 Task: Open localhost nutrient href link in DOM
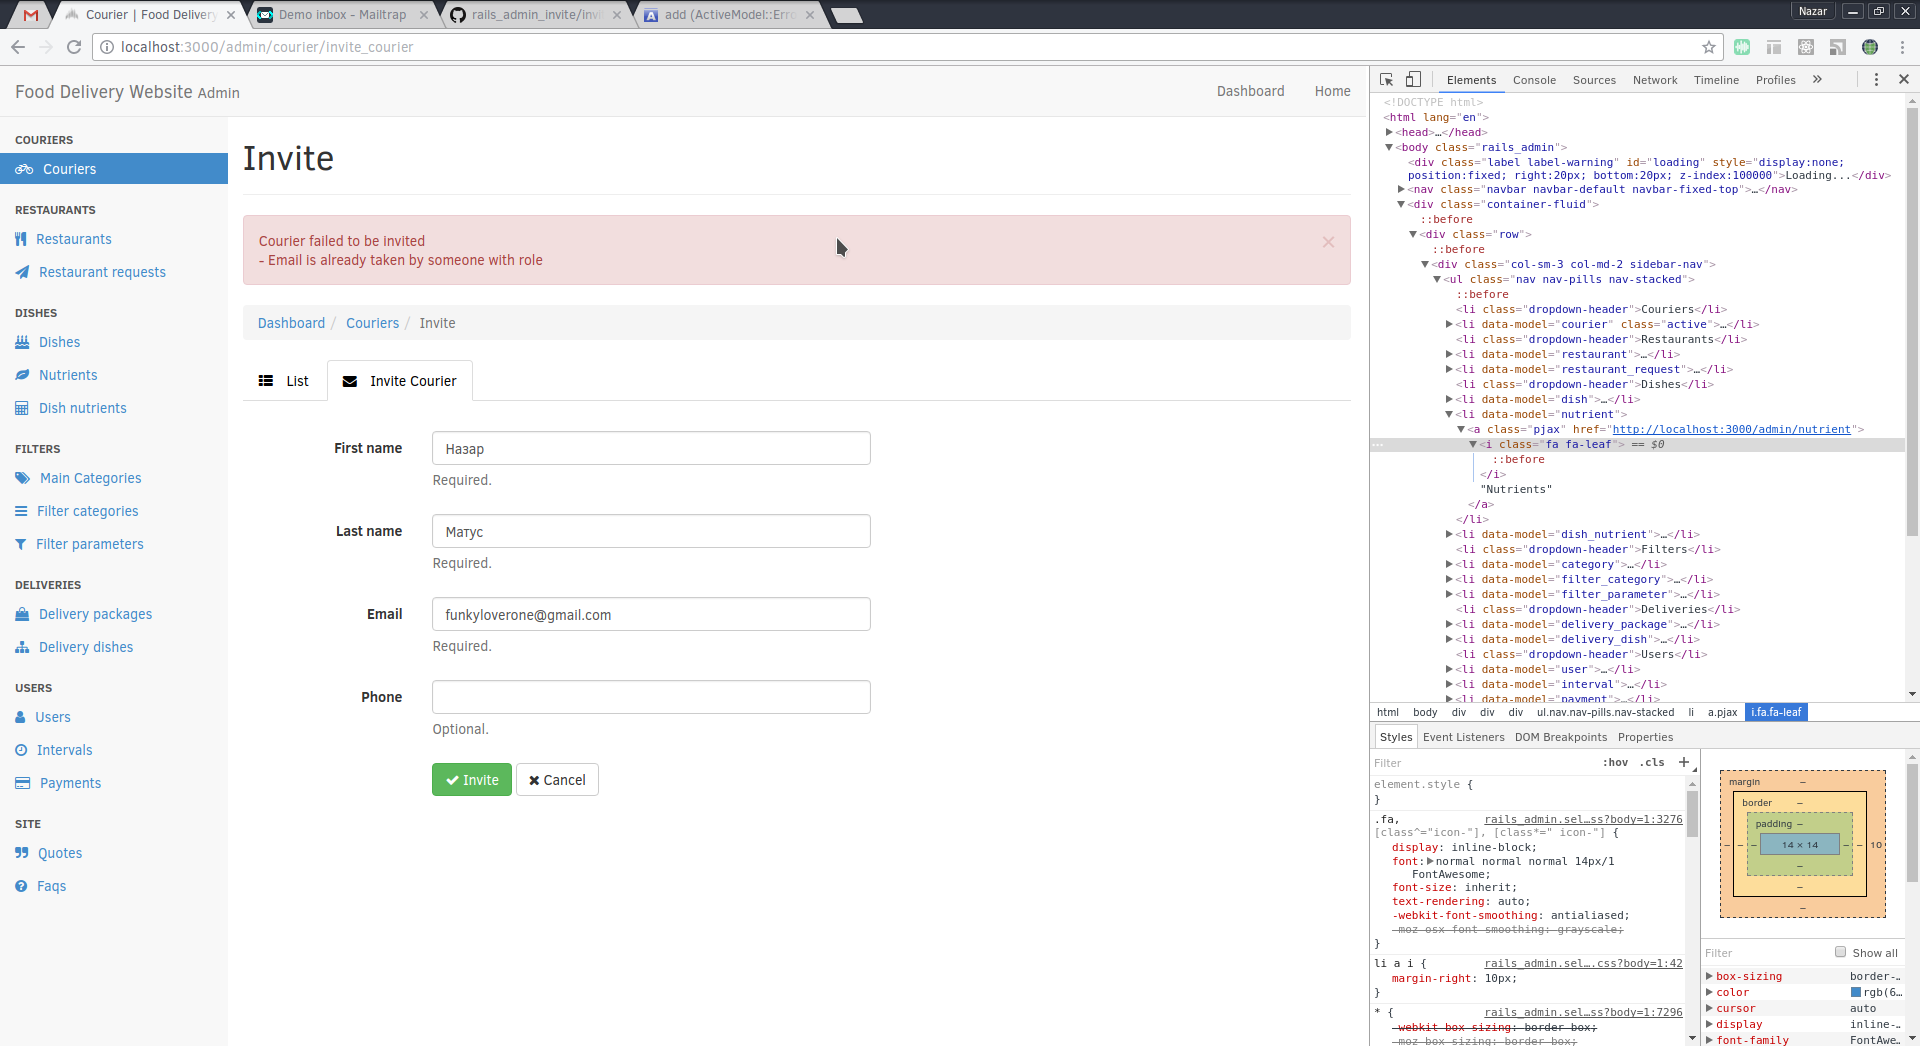1731,429
